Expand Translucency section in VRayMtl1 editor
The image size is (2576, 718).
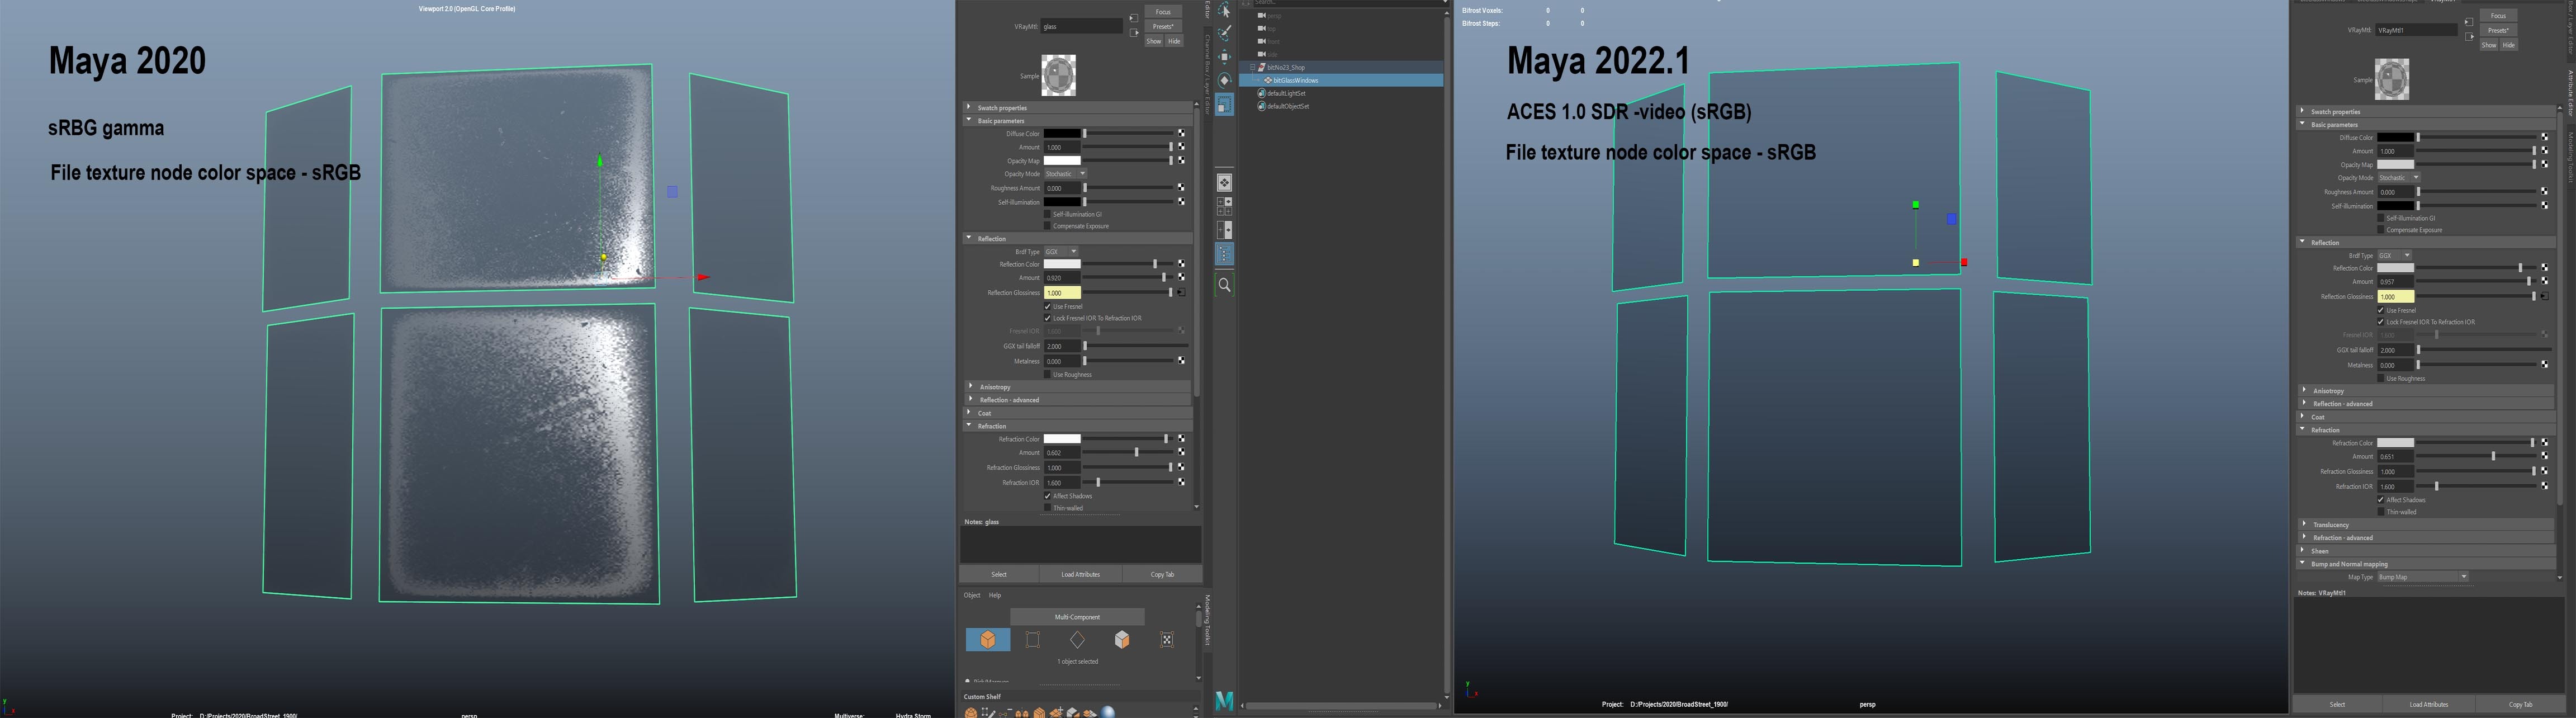click(x=2427, y=524)
